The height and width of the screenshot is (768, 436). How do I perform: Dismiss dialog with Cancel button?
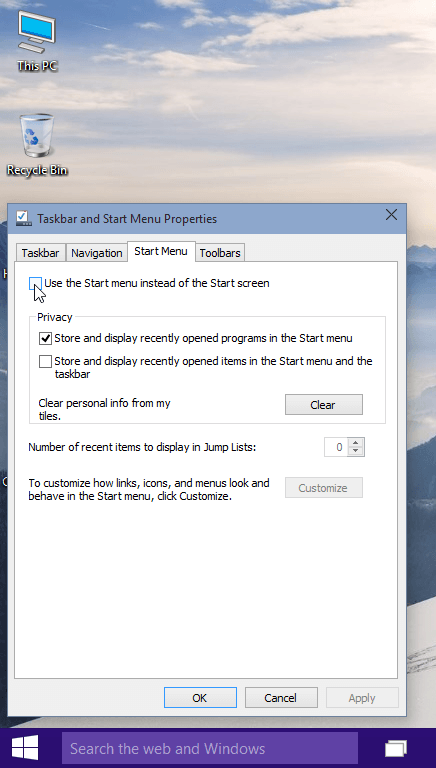pos(281,698)
